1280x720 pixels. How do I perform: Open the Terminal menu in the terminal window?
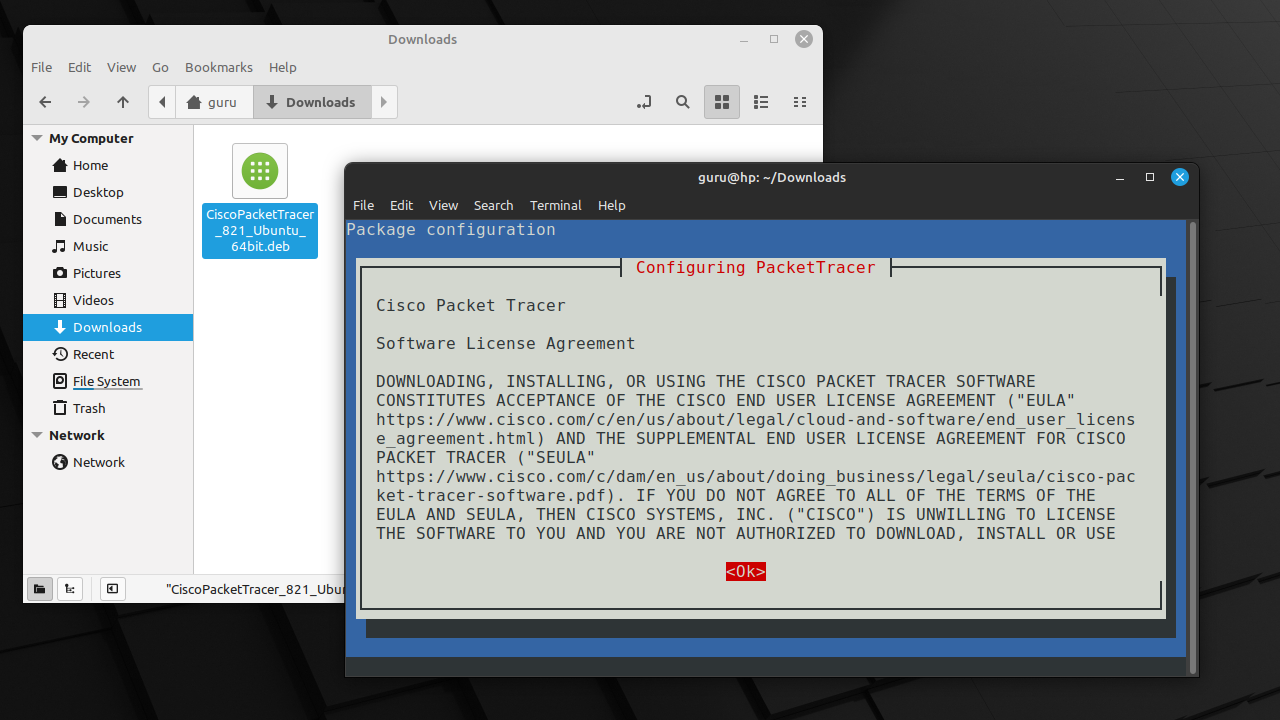555,205
